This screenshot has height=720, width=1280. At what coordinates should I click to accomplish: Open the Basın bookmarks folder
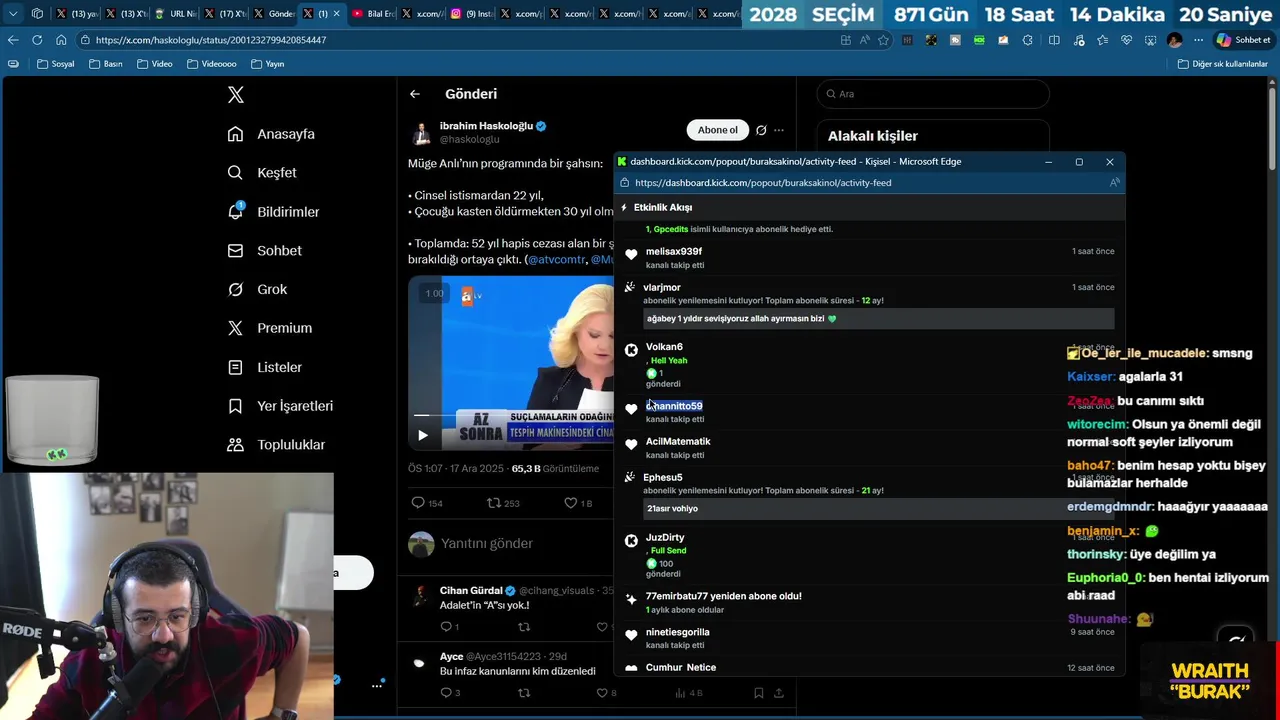[106, 64]
